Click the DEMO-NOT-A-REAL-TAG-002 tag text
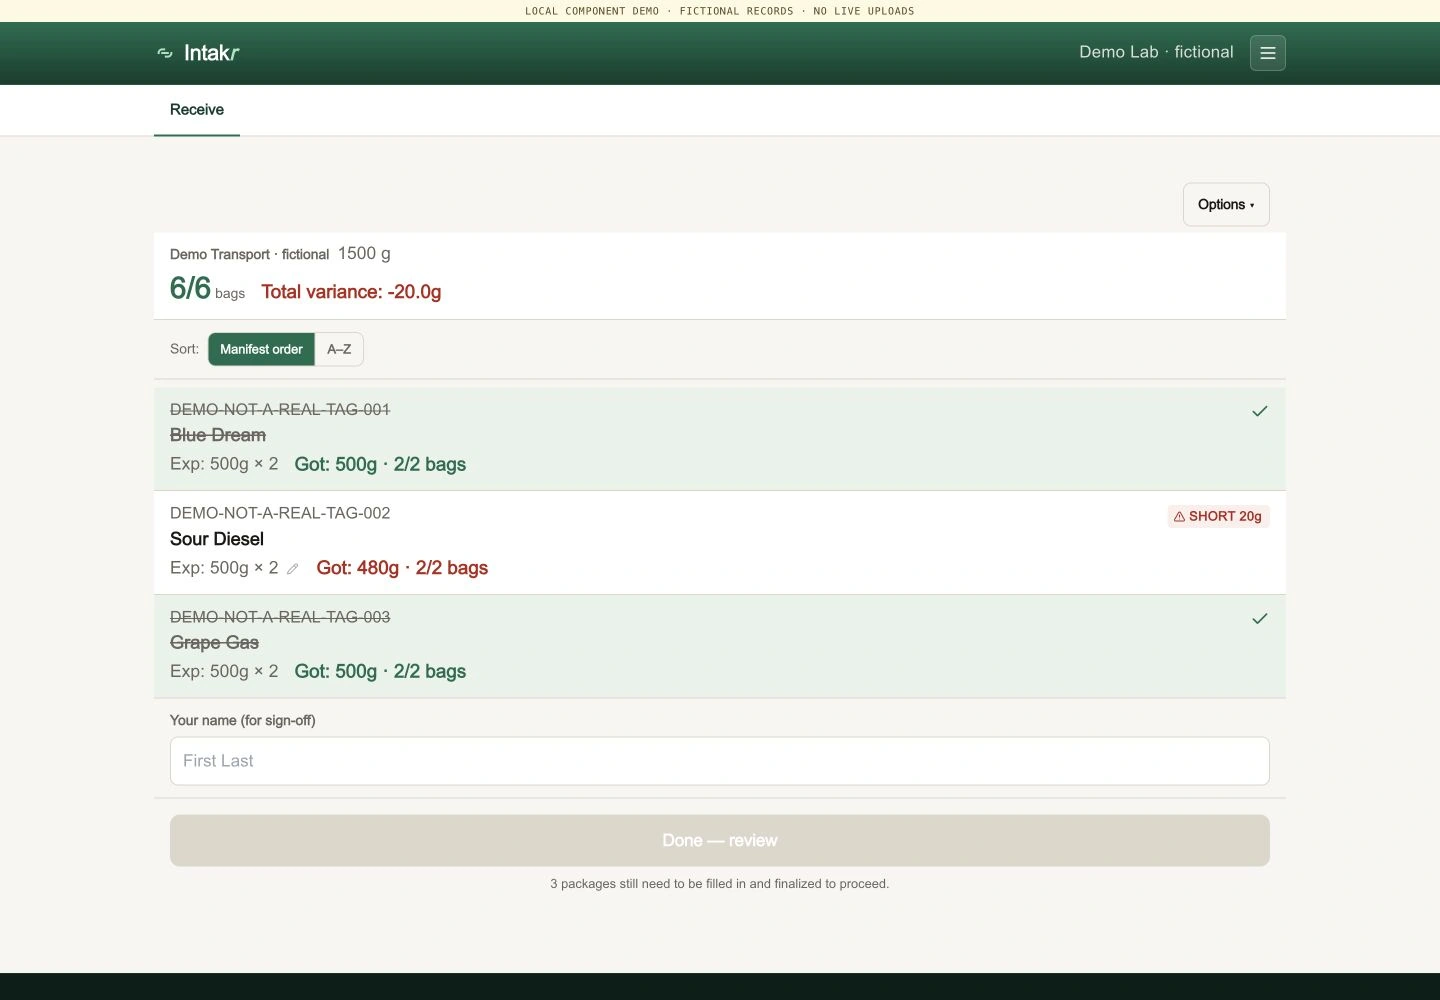The image size is (1440, 1000). (280, 513)
